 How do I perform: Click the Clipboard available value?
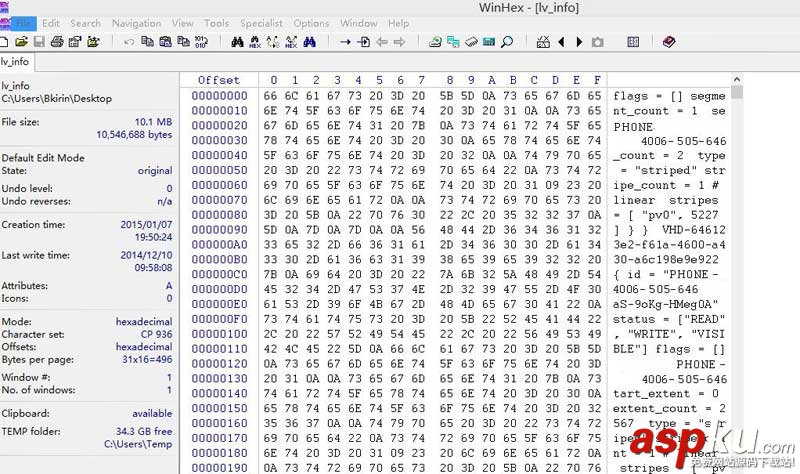[x=152, y=414]
